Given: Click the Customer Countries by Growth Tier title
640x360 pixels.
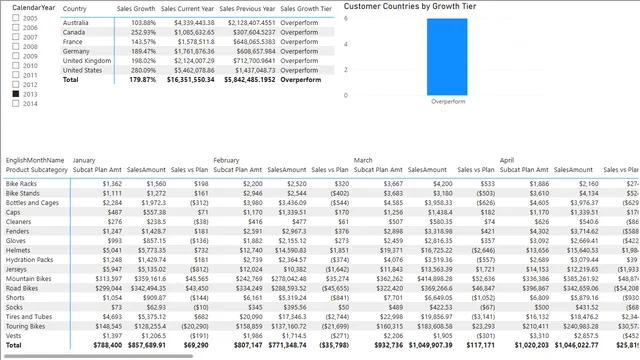Looking at the screenshot, I should pyautogui.click(x=410, y=6).
